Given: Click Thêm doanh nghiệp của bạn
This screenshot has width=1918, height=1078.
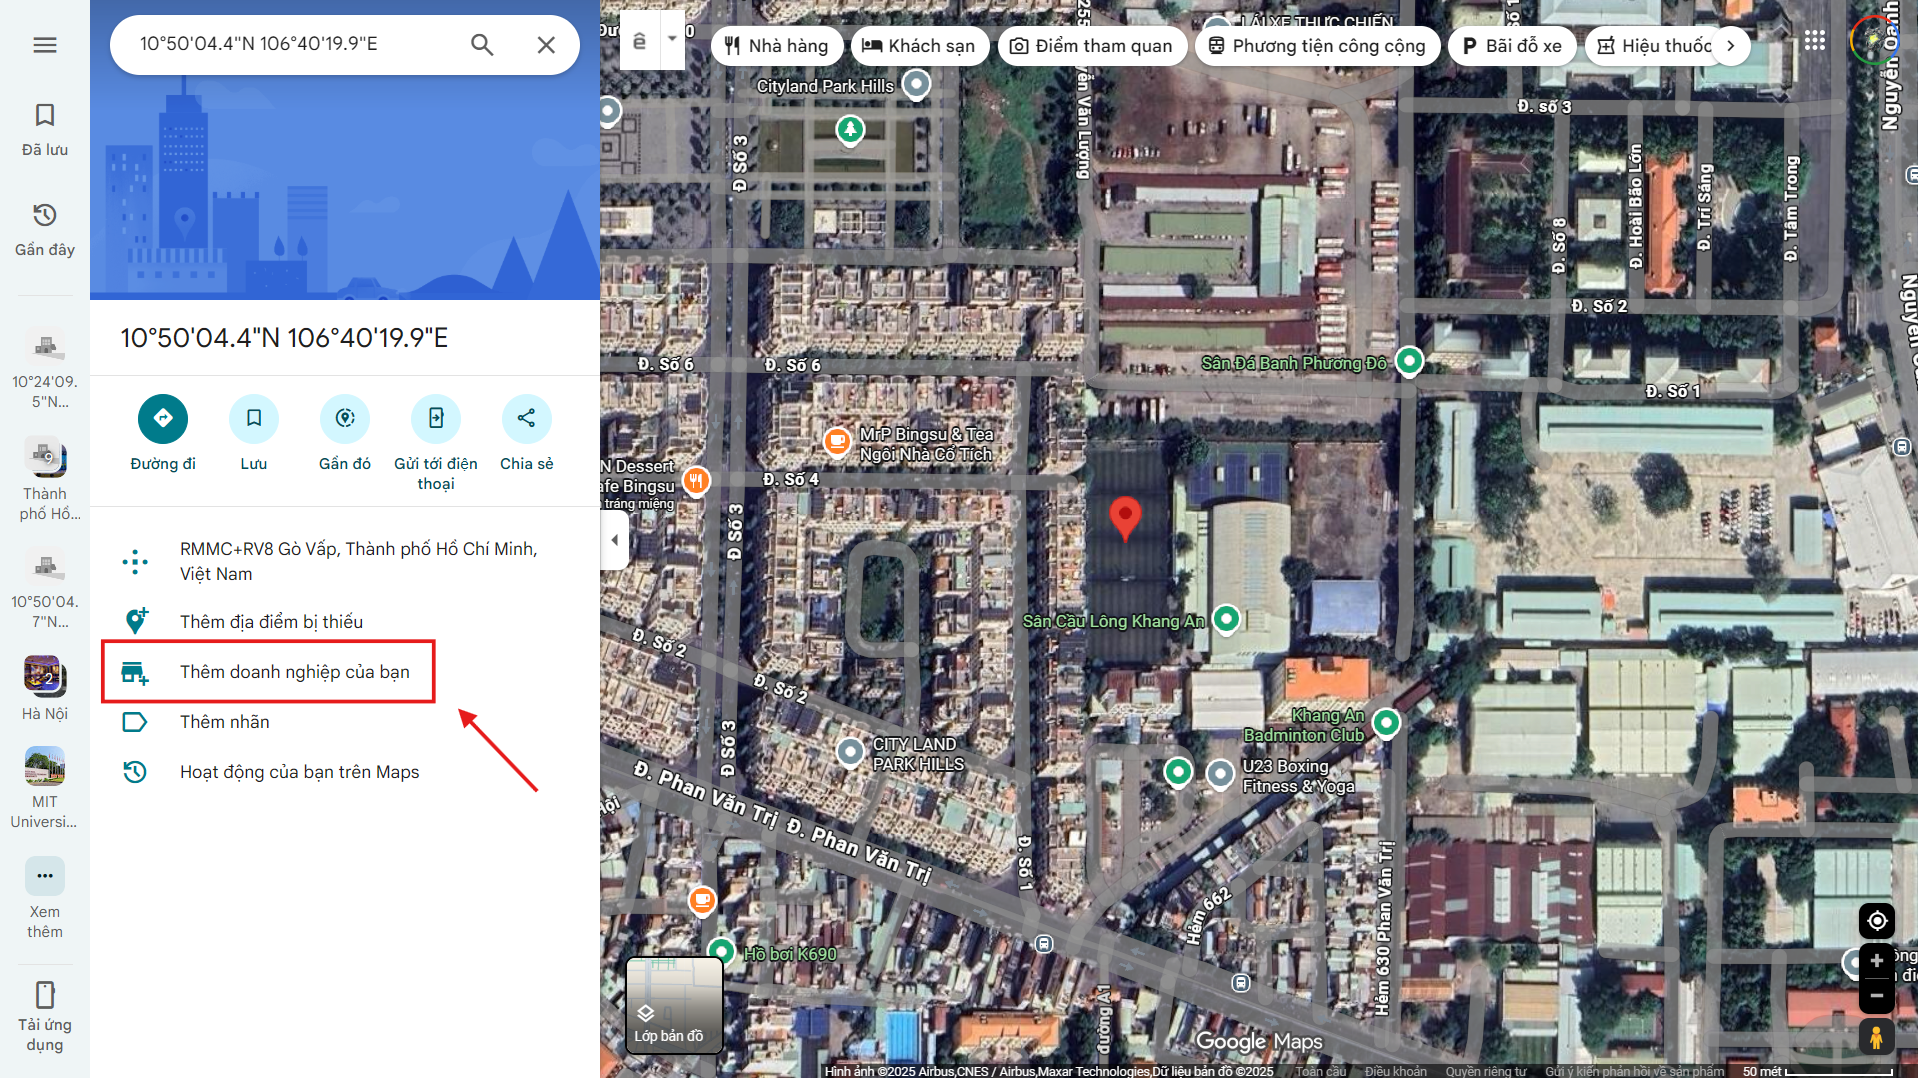Looking at the screenshot, I should pos(294,672).
